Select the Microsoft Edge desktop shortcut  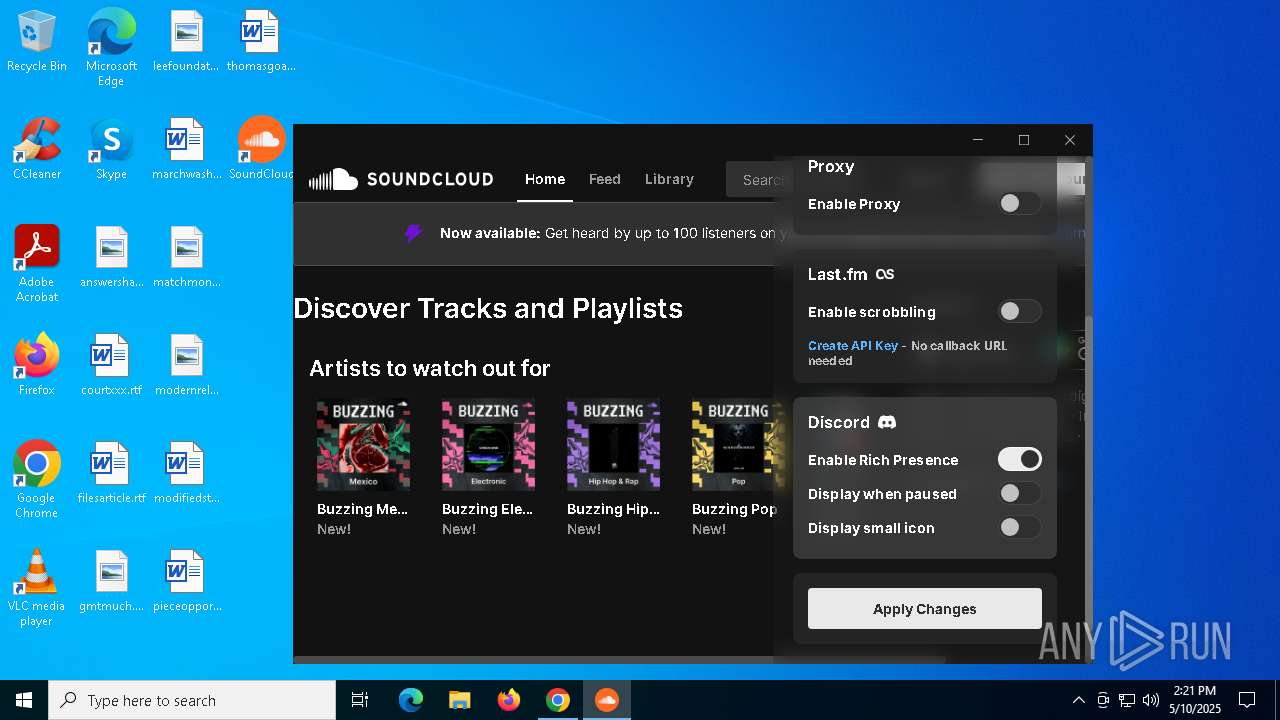click(111, 48)
